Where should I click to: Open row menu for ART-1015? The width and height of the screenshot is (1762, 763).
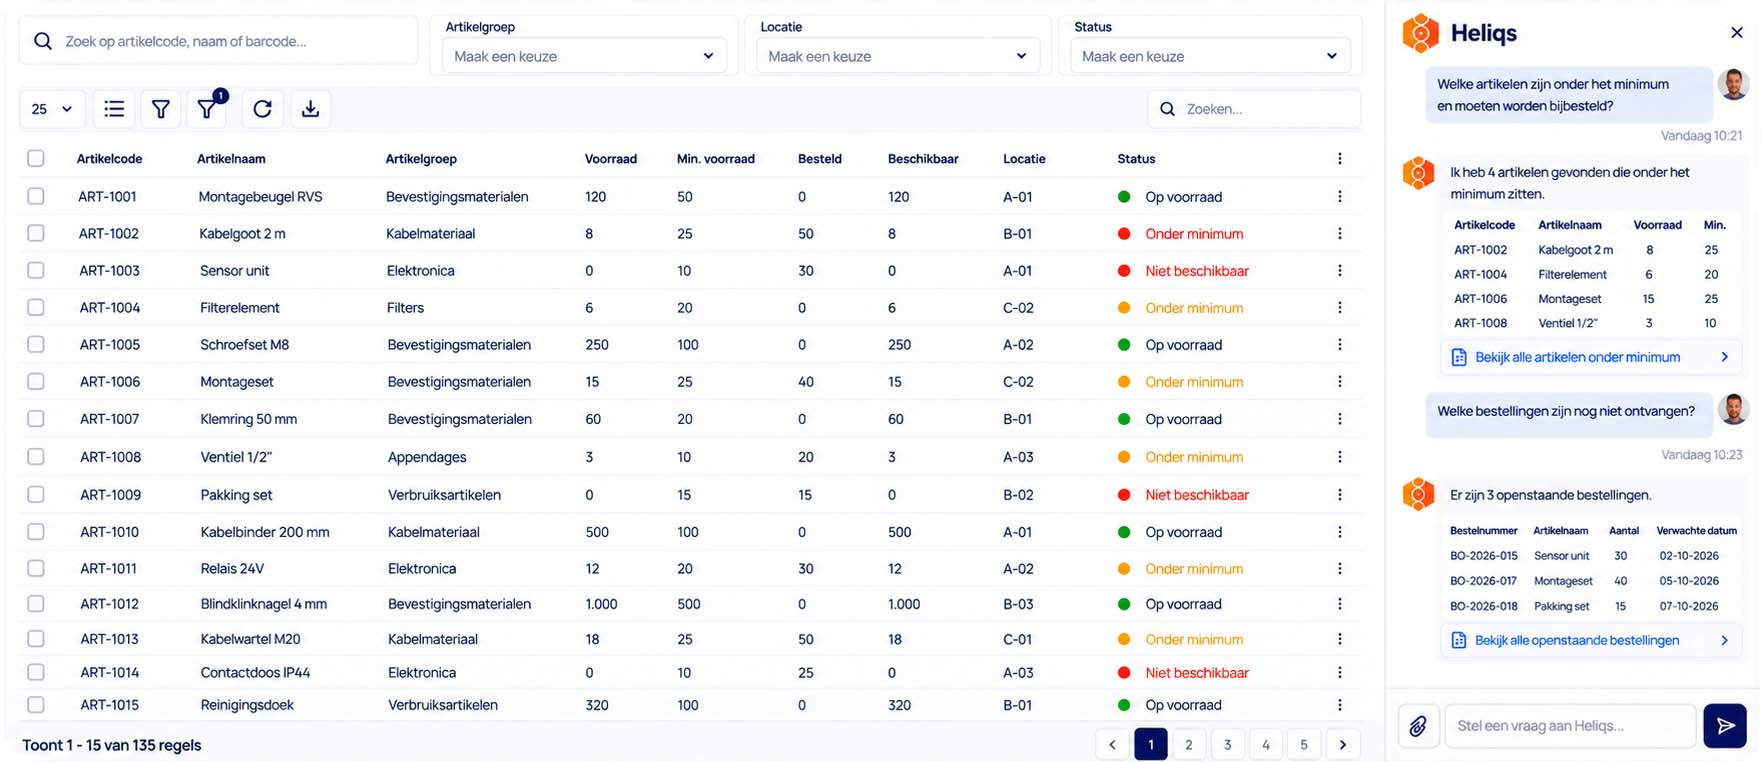1340,705
